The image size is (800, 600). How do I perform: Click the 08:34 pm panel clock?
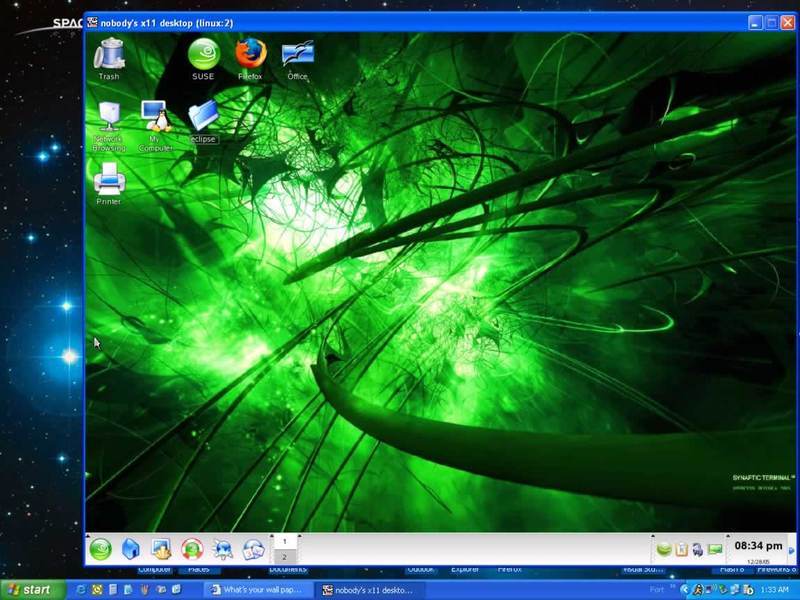(x=758, y=546)
